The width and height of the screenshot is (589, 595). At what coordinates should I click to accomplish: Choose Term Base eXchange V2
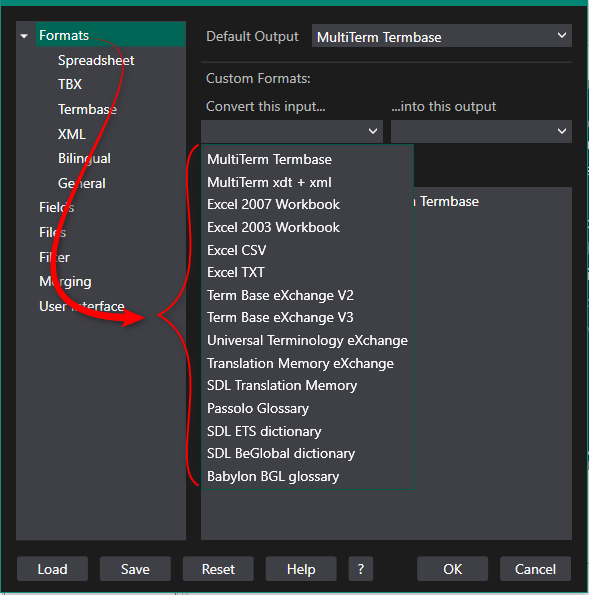point(307,295)
